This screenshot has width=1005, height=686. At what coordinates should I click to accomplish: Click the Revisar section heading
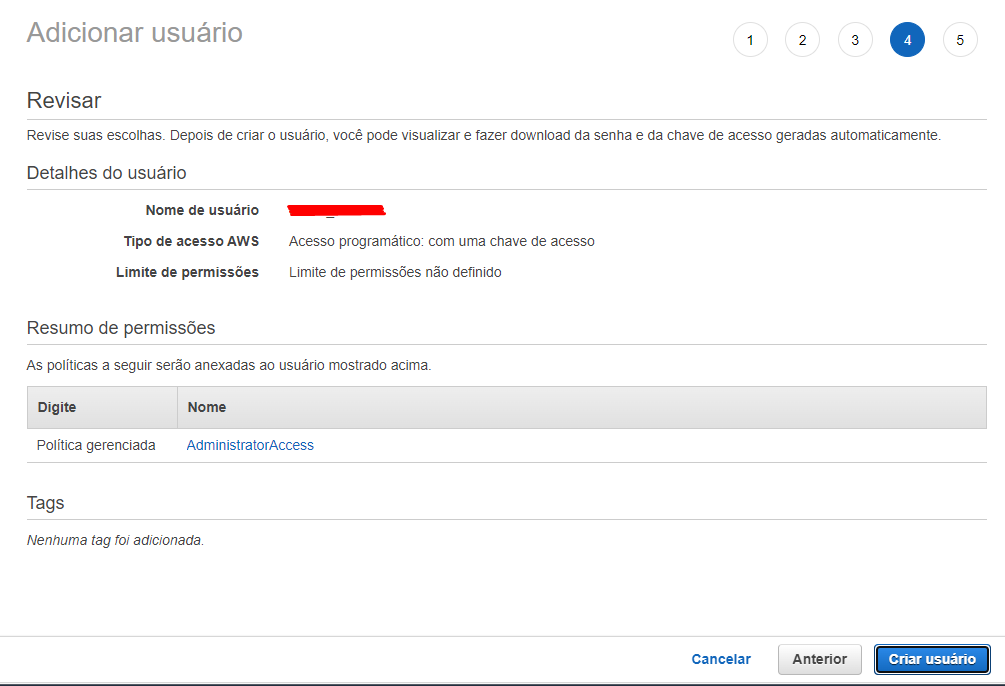click(64, 100)
